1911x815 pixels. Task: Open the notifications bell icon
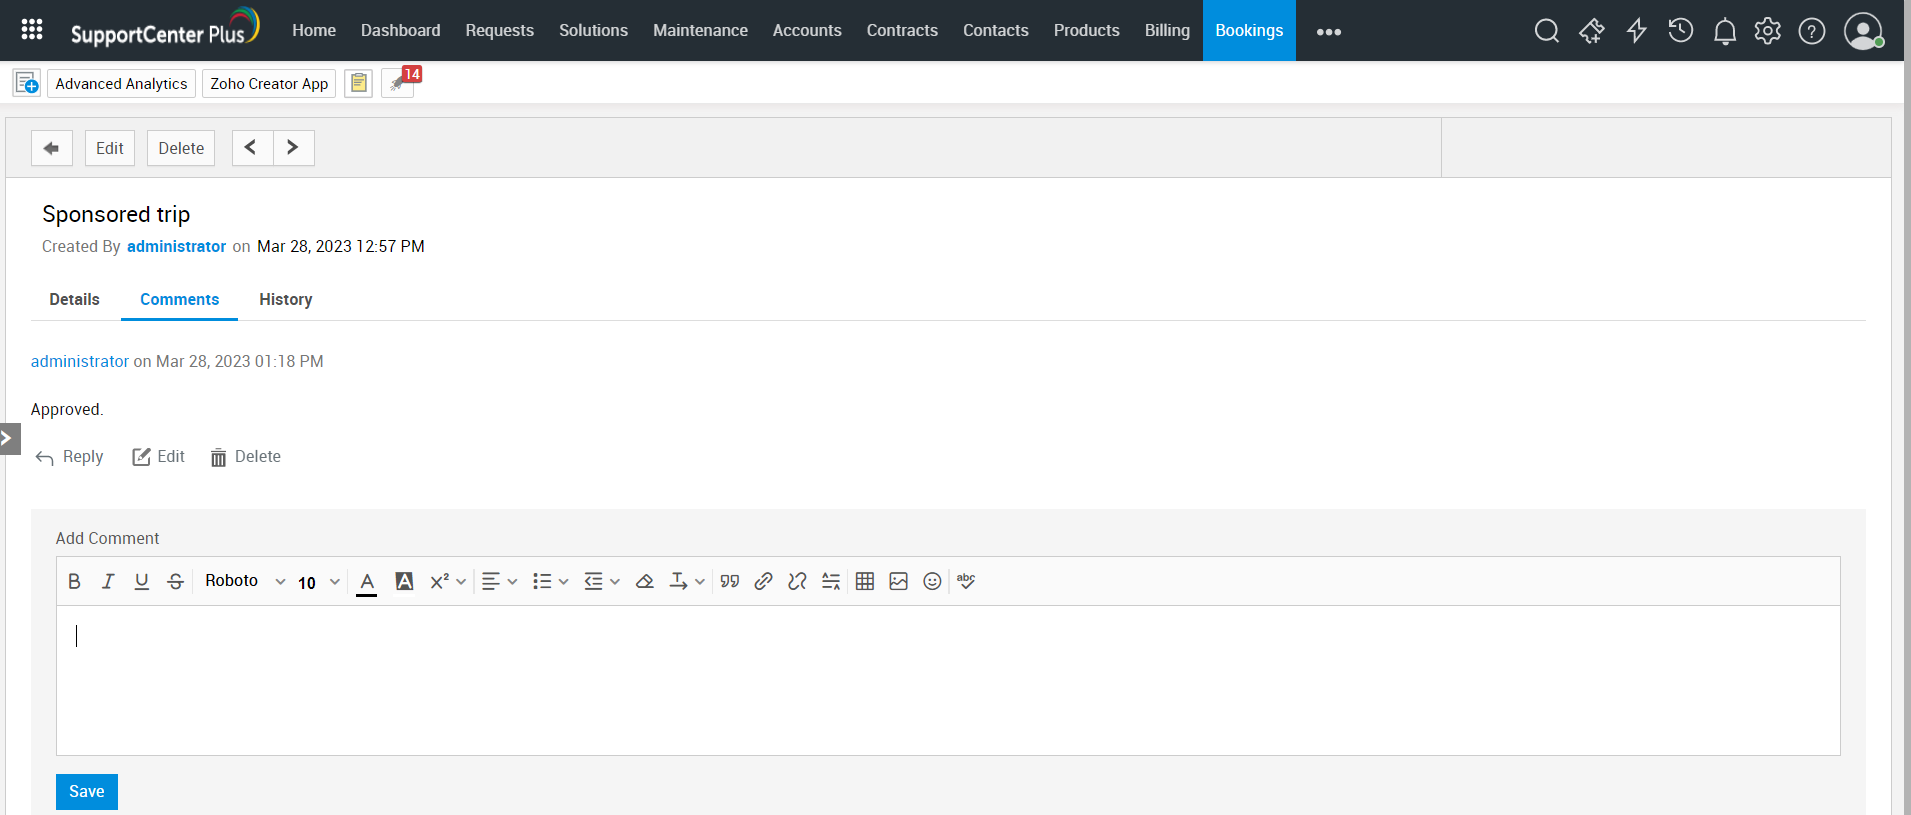[1724, 32]
